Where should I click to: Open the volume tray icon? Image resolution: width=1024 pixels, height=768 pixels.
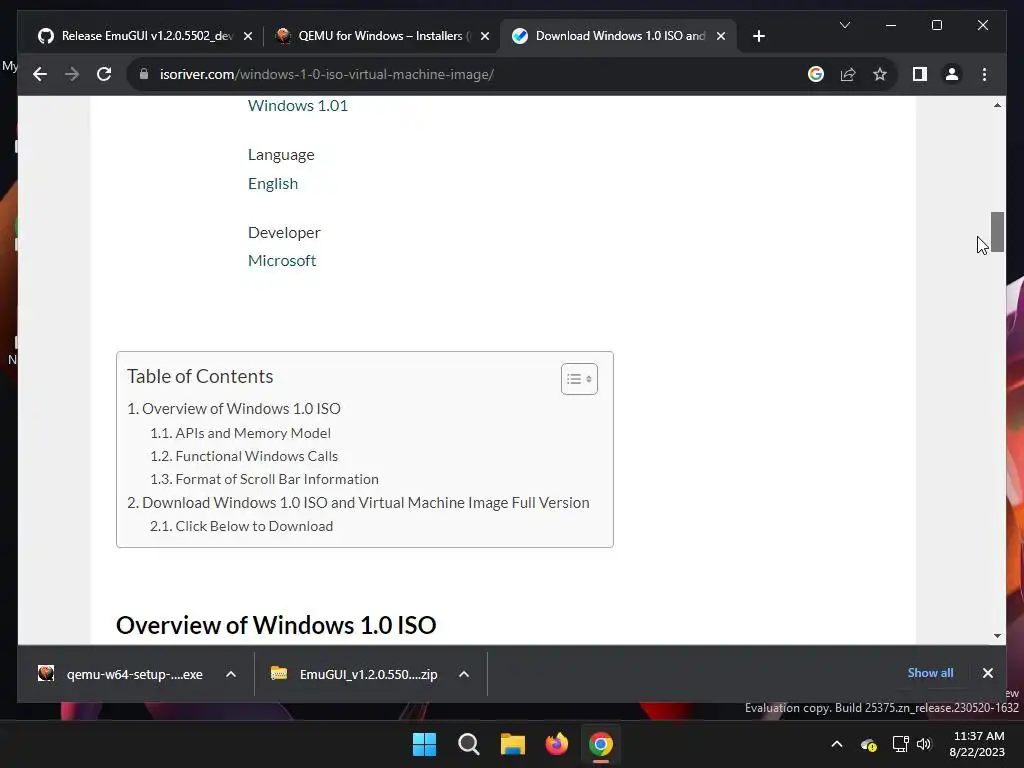click(x=924, y=744)
